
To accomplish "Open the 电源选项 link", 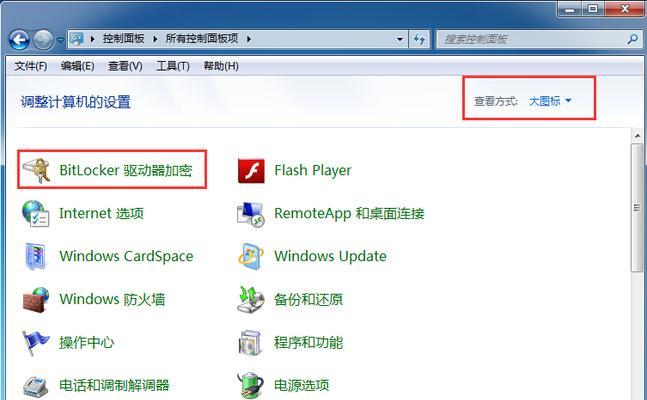I will (x=302, y=385).
